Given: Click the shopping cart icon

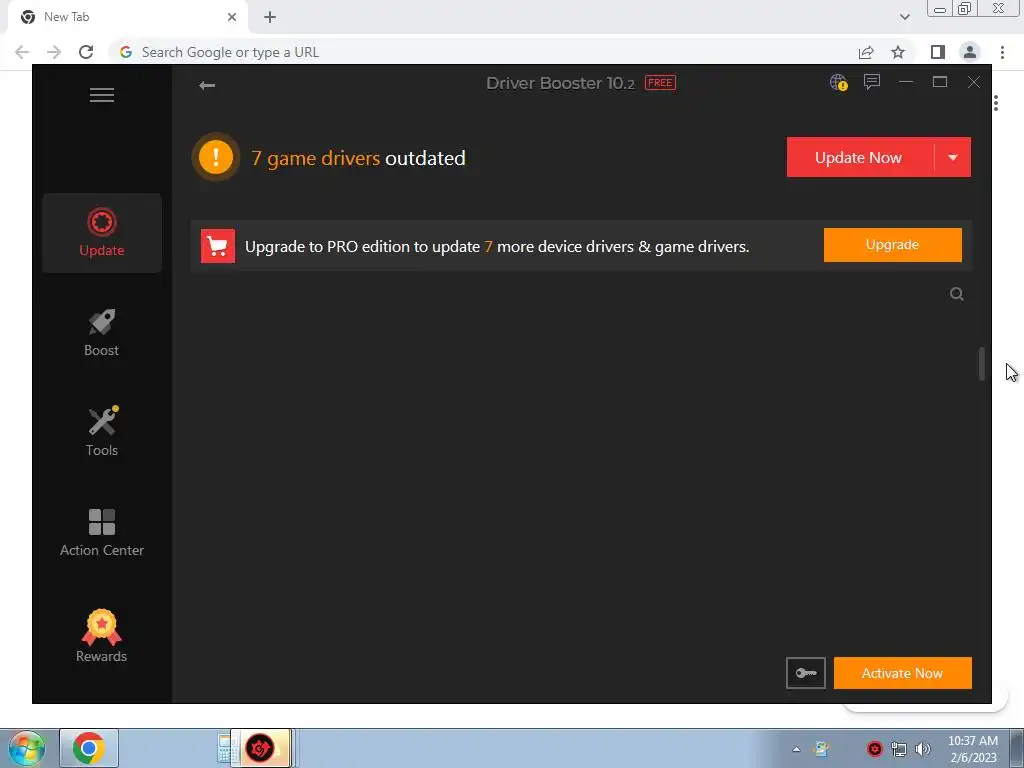Looking at the screenshot, I should 217,246.
